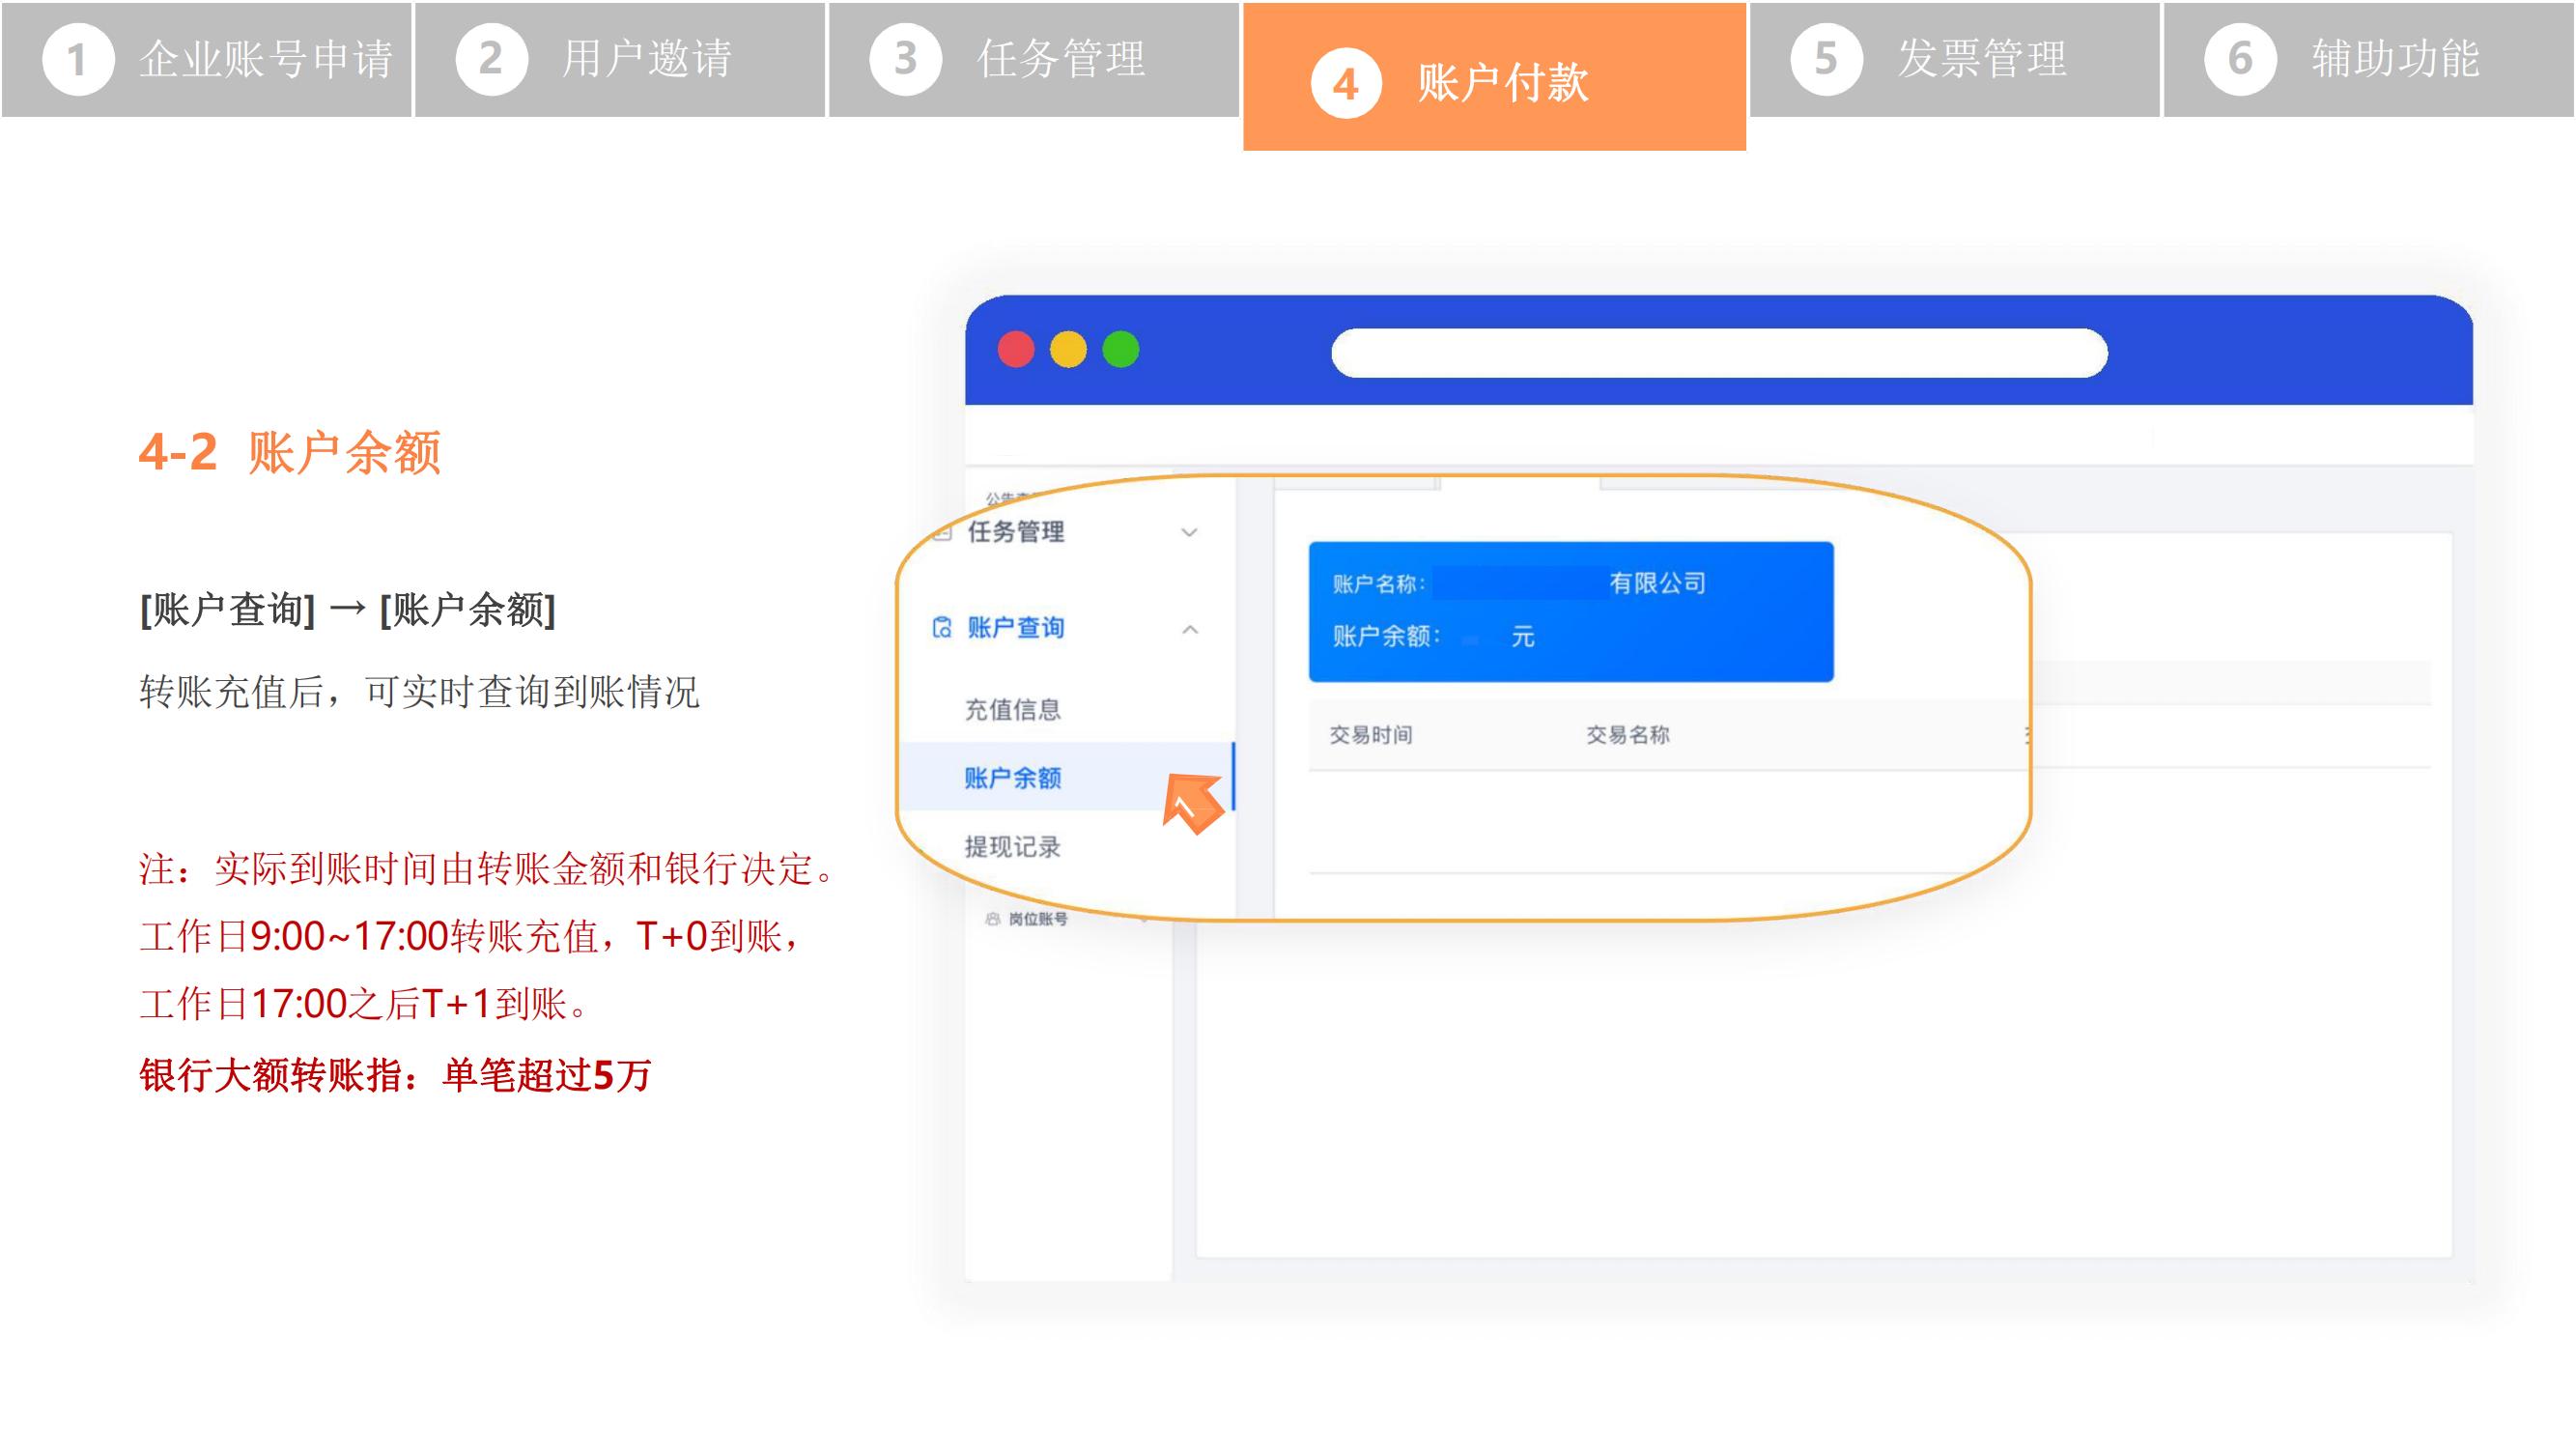Click the step 1 number circle icon
2576x1449 pixels.
pos(77,59)
